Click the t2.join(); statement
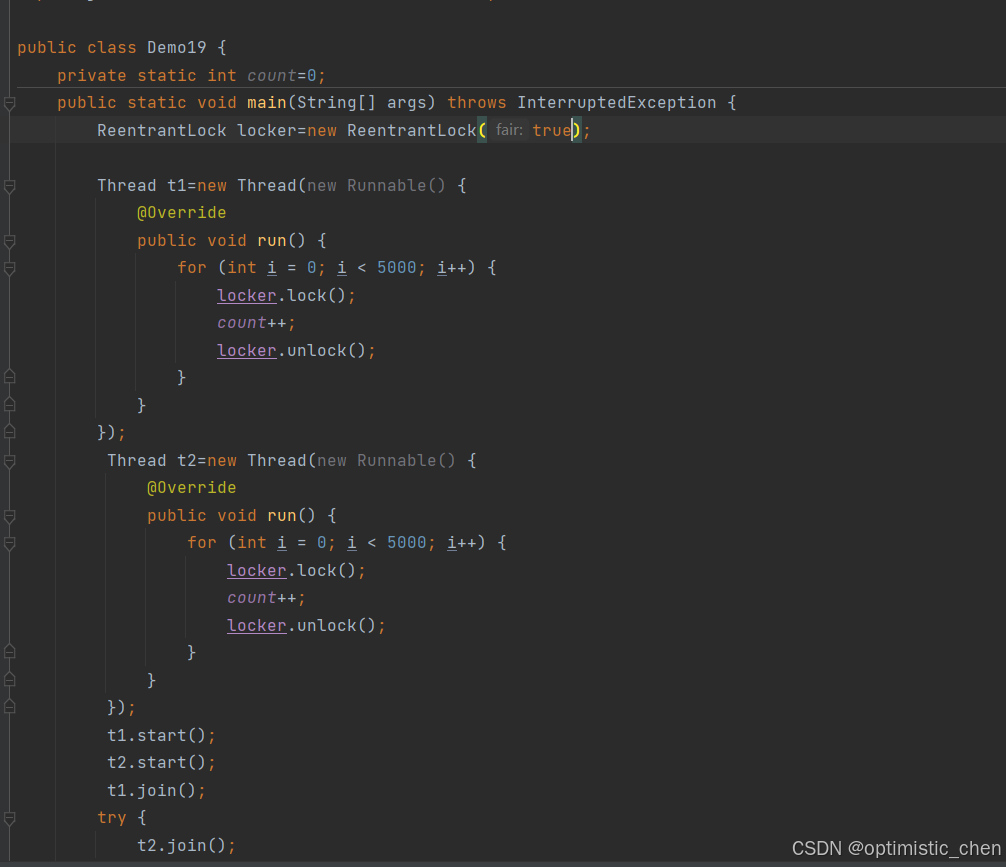Screen dimensions: 1006x867 click(x=187, y=846)
